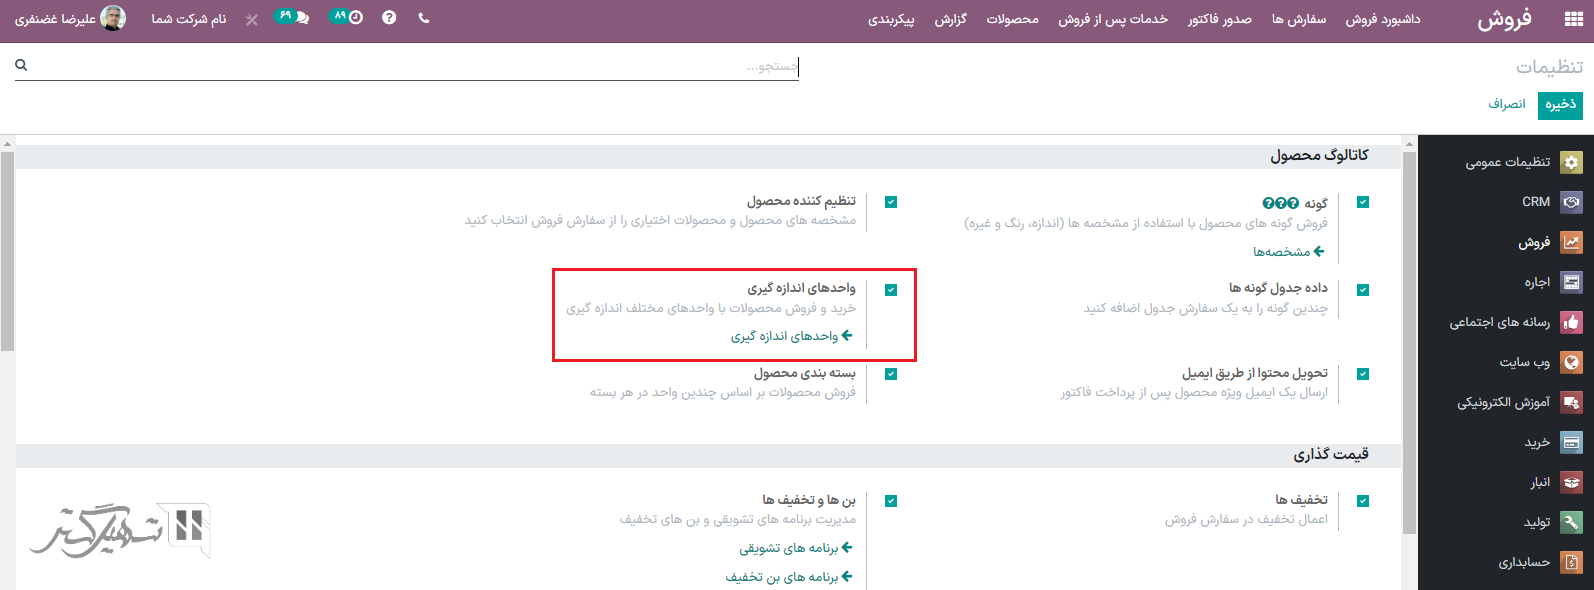The image size is (1594, 590).
Task: Click ذخیره save button
Action: 1560,104
